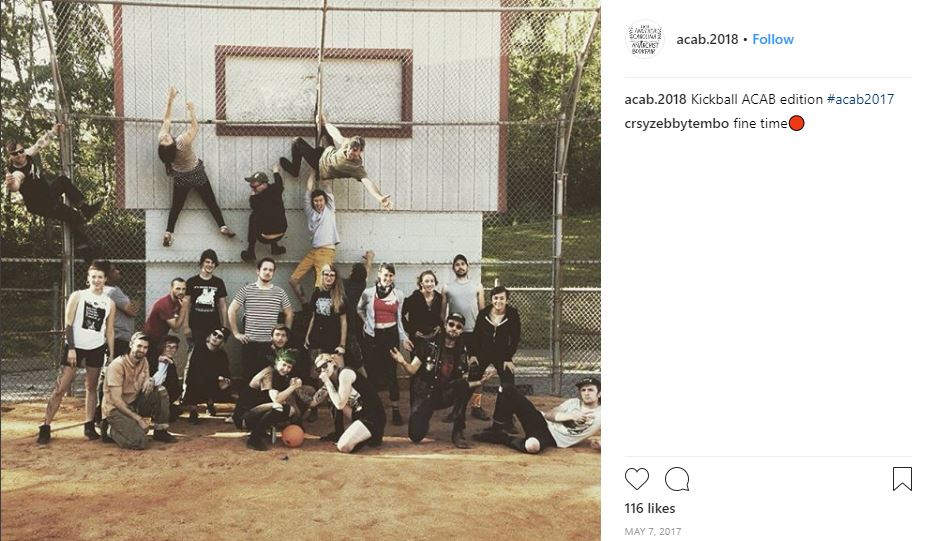The image size is (927, 541).
Task: Click the Kickball ACAB edition caption text
Action: click(x=757, y=99)
